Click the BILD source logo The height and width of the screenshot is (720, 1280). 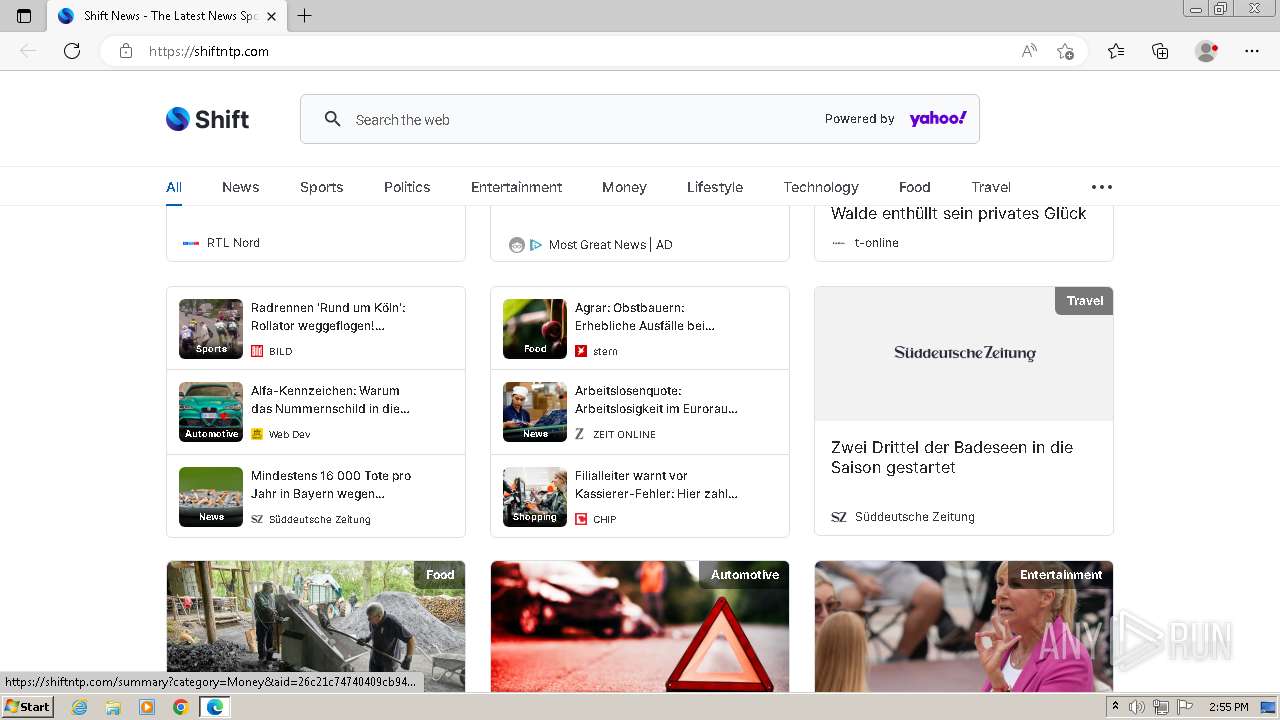257,351
